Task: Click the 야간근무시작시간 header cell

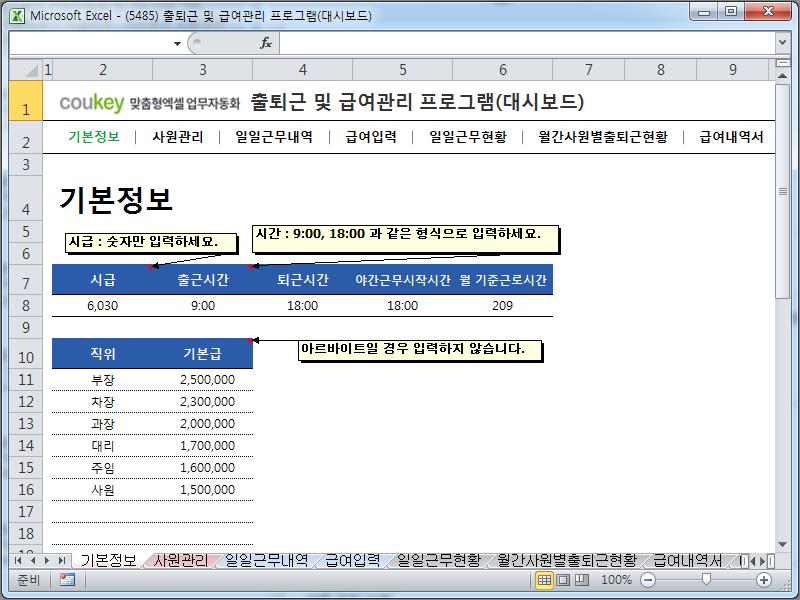Action: 403,280
